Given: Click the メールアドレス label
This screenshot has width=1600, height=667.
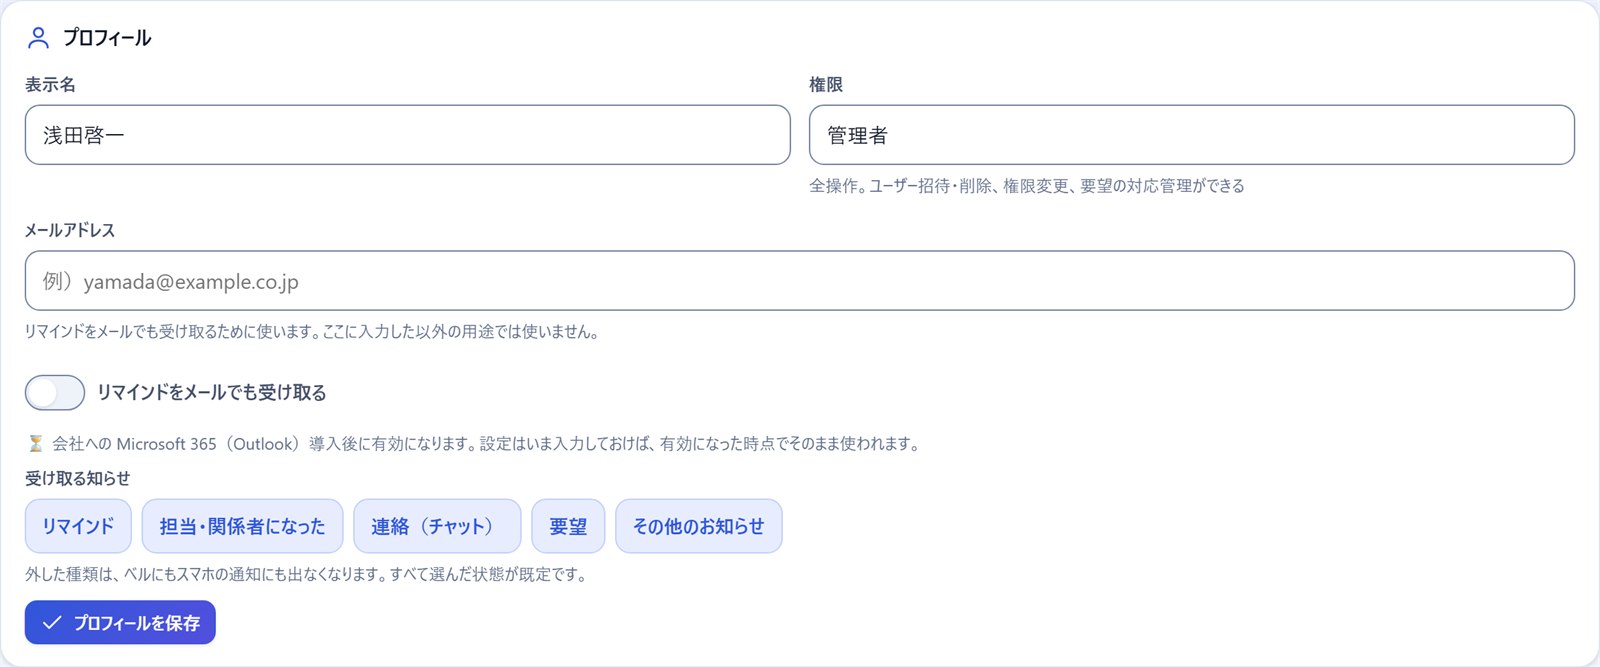Looking at the screenshot, I should tap(70, 230).
